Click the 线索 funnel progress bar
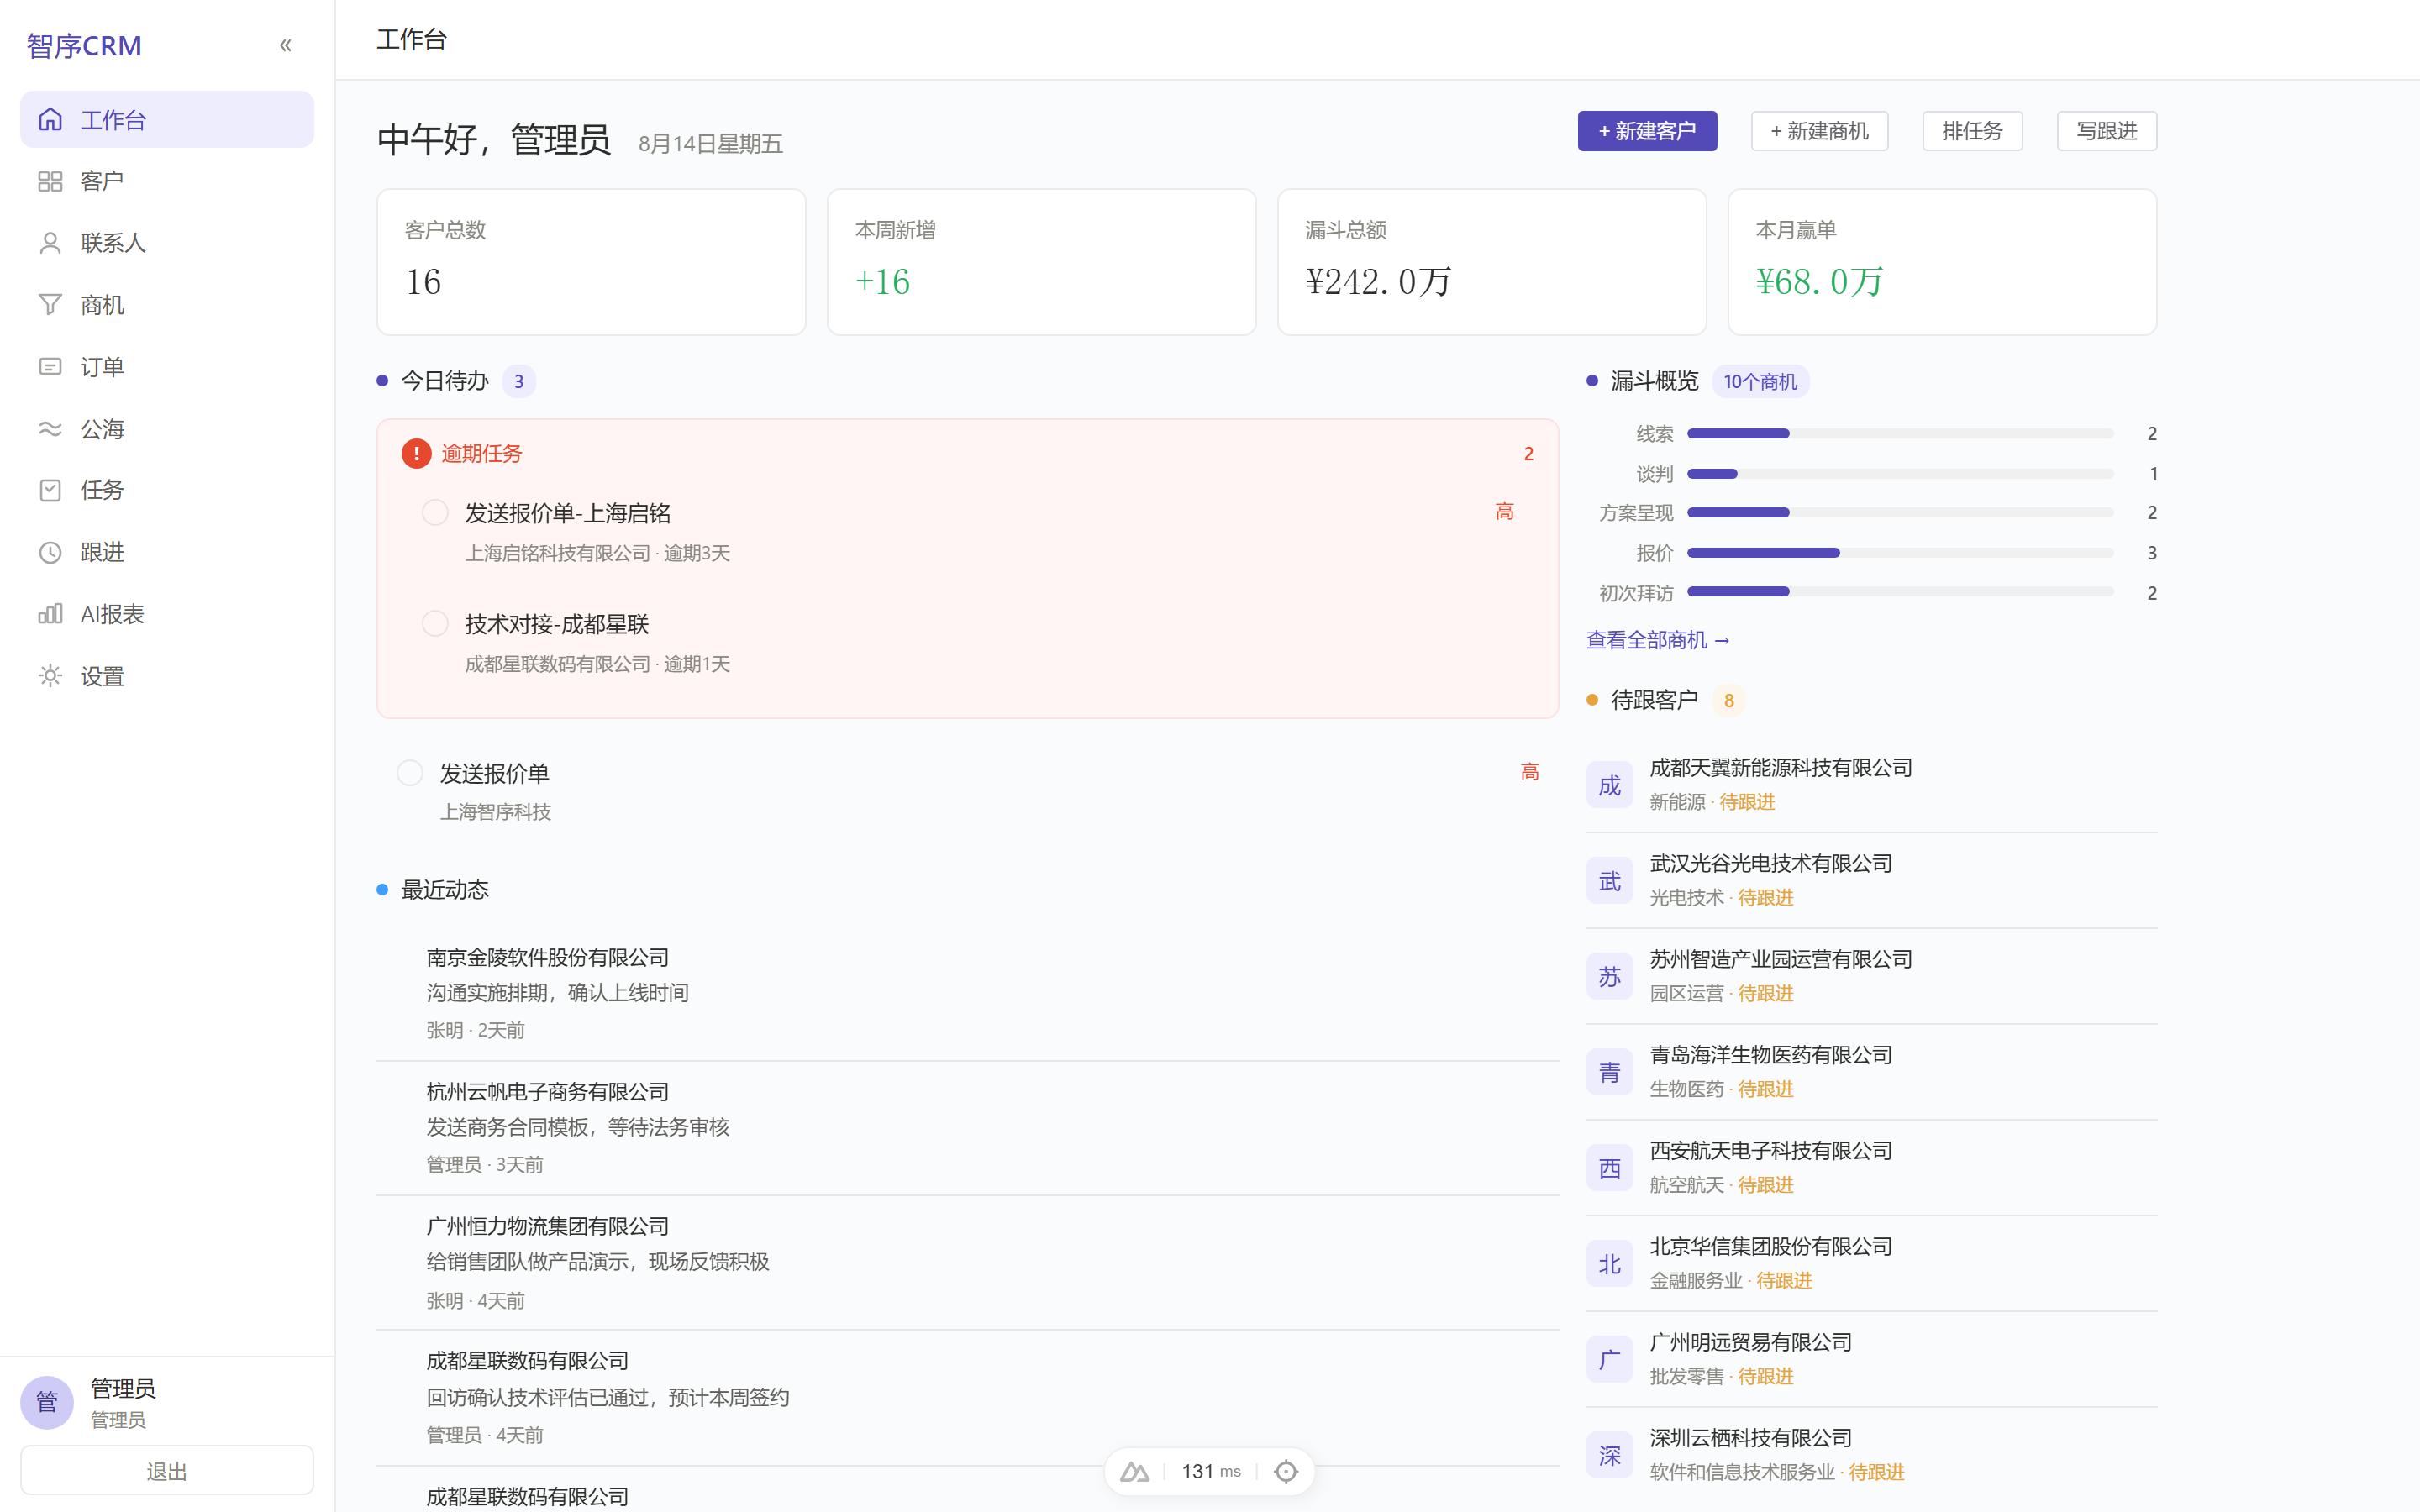 coord(1900,434)
